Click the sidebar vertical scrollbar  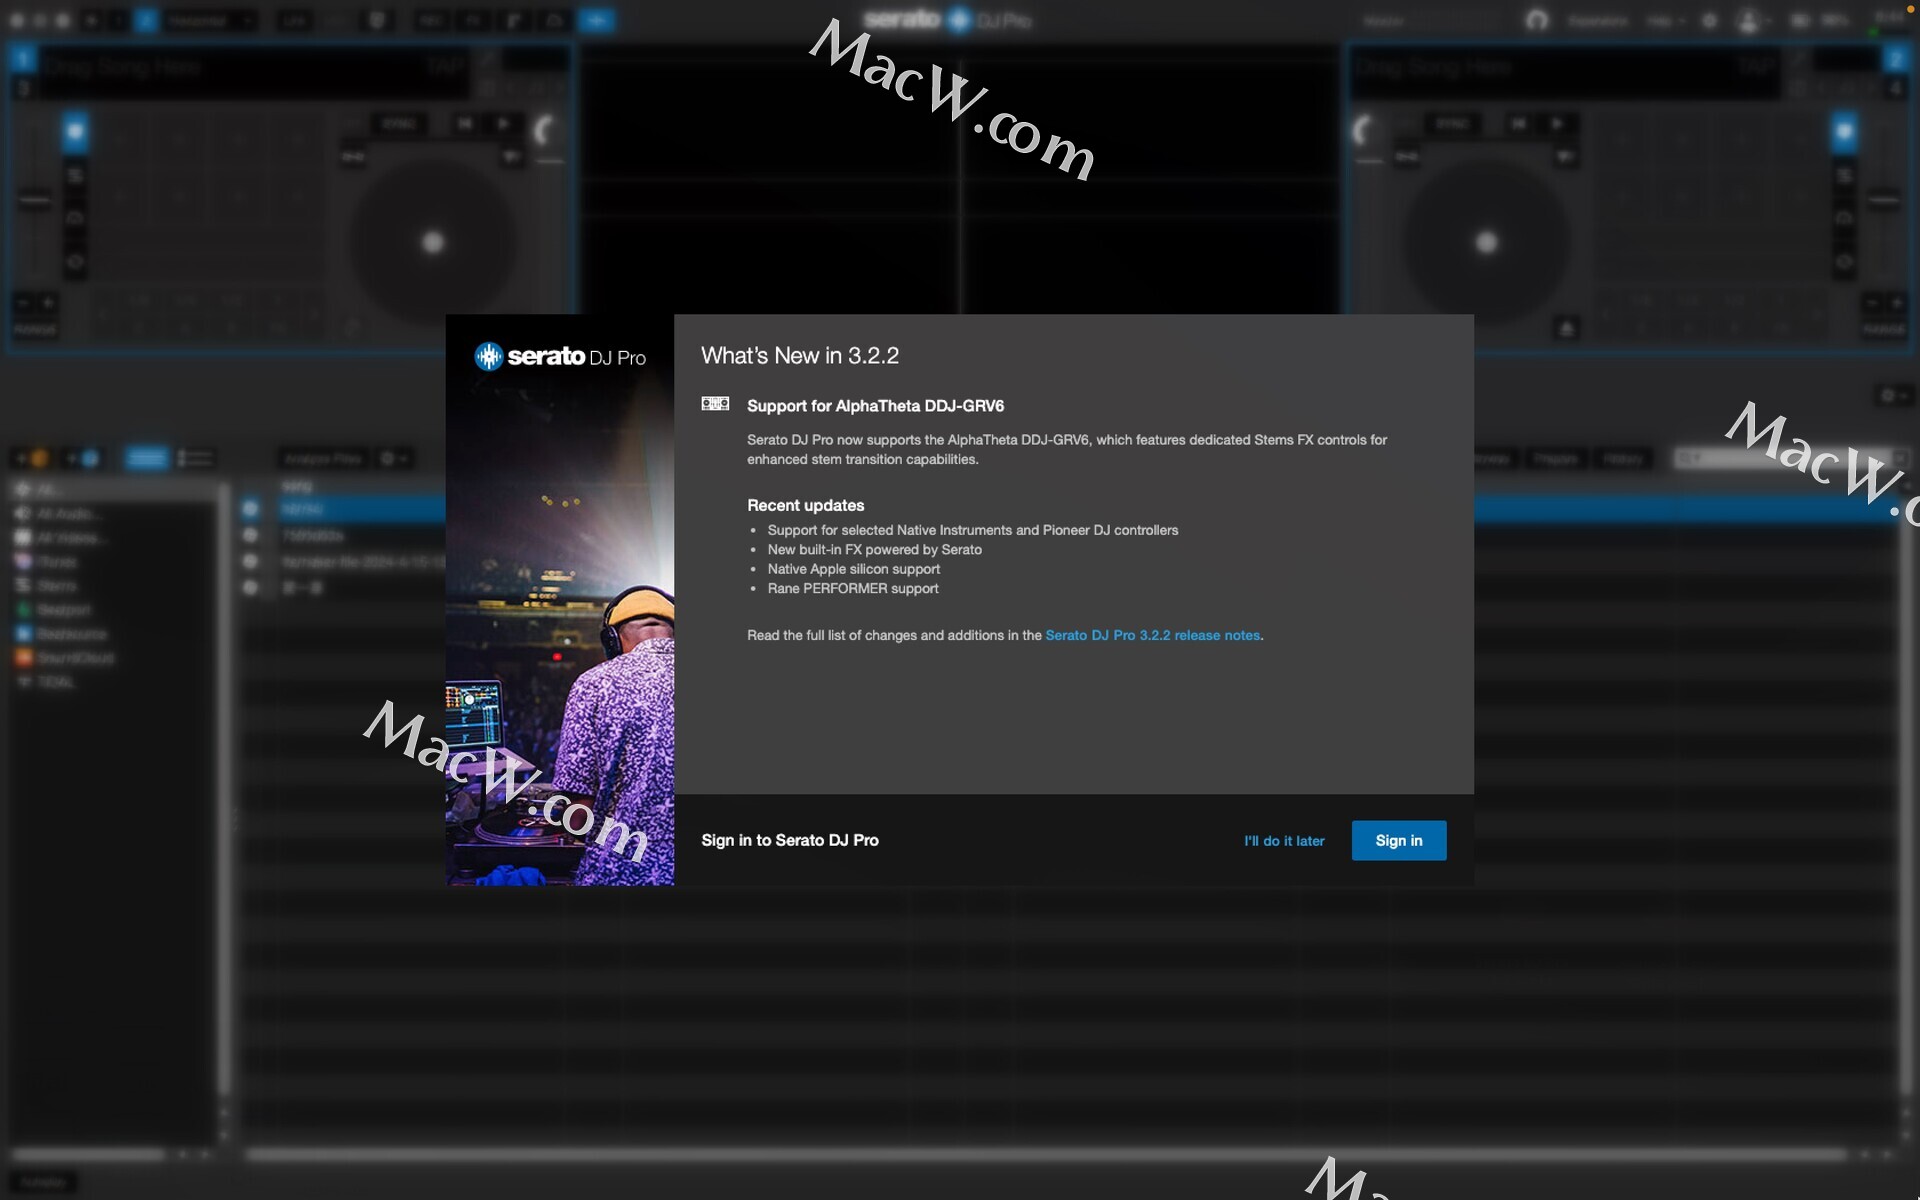pyautogui.click(x=224, y=790)
